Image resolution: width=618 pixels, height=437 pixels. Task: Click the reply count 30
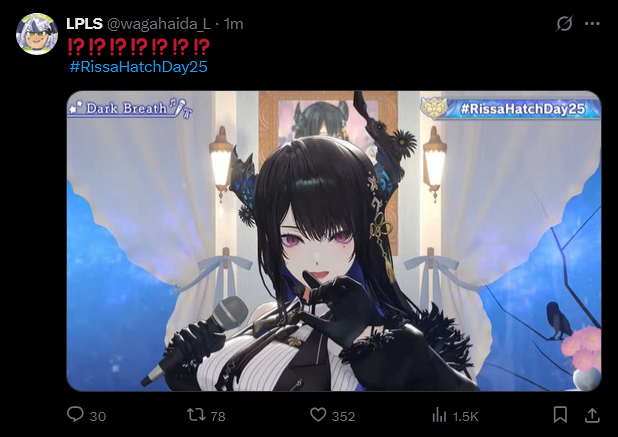click(98, 417)
